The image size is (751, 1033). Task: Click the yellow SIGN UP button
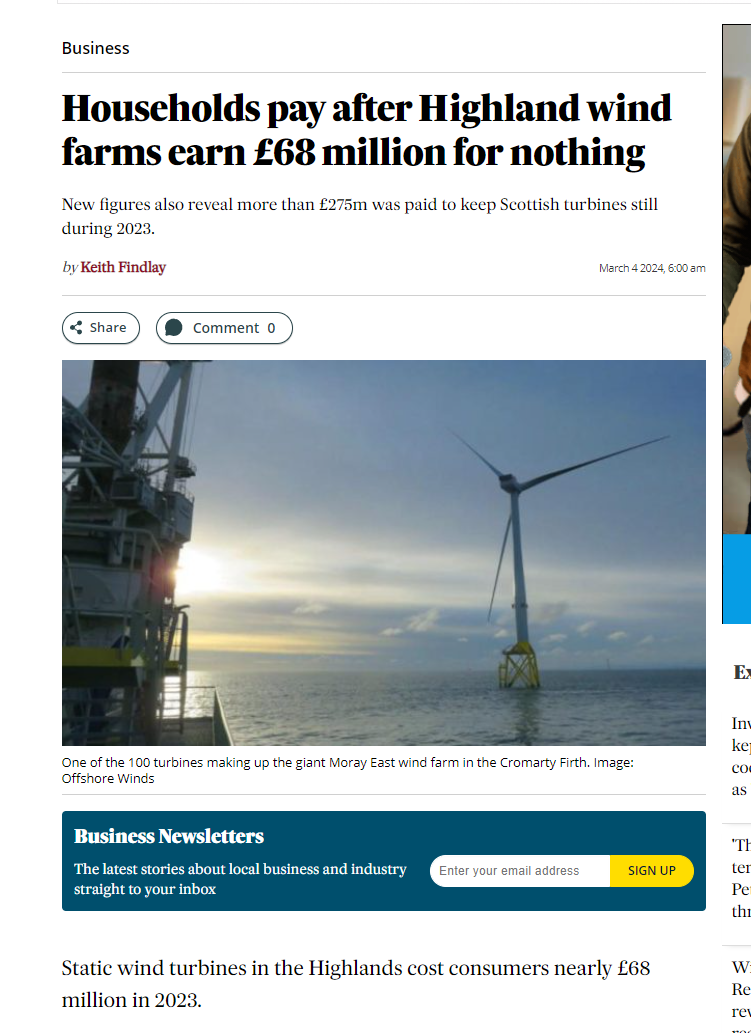tap(652, 871)
